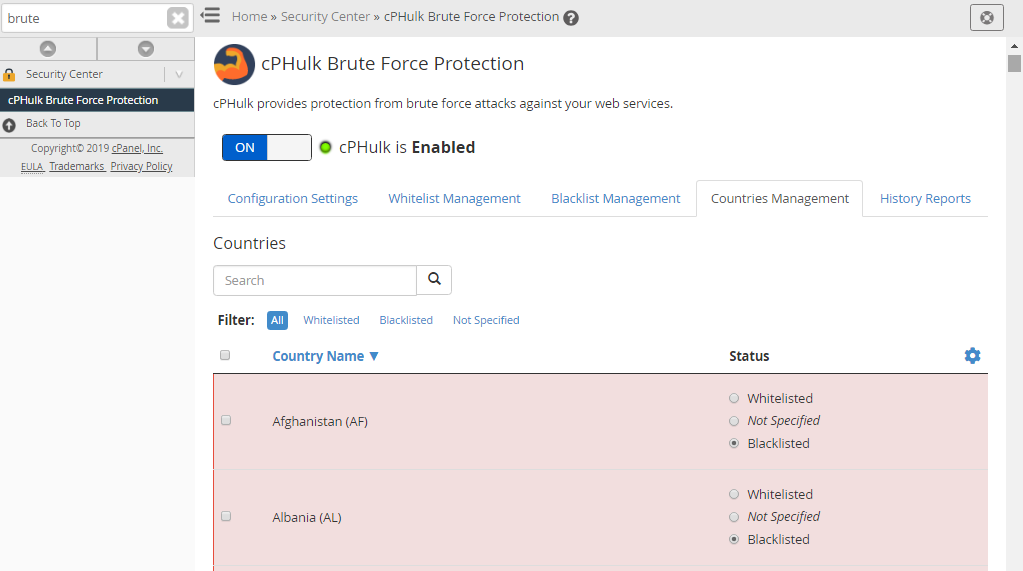The height and width of the screenshot is (571, 1023).
Task: Toggle cPHulk ON/OFF switch
Action: pos(267,147)
